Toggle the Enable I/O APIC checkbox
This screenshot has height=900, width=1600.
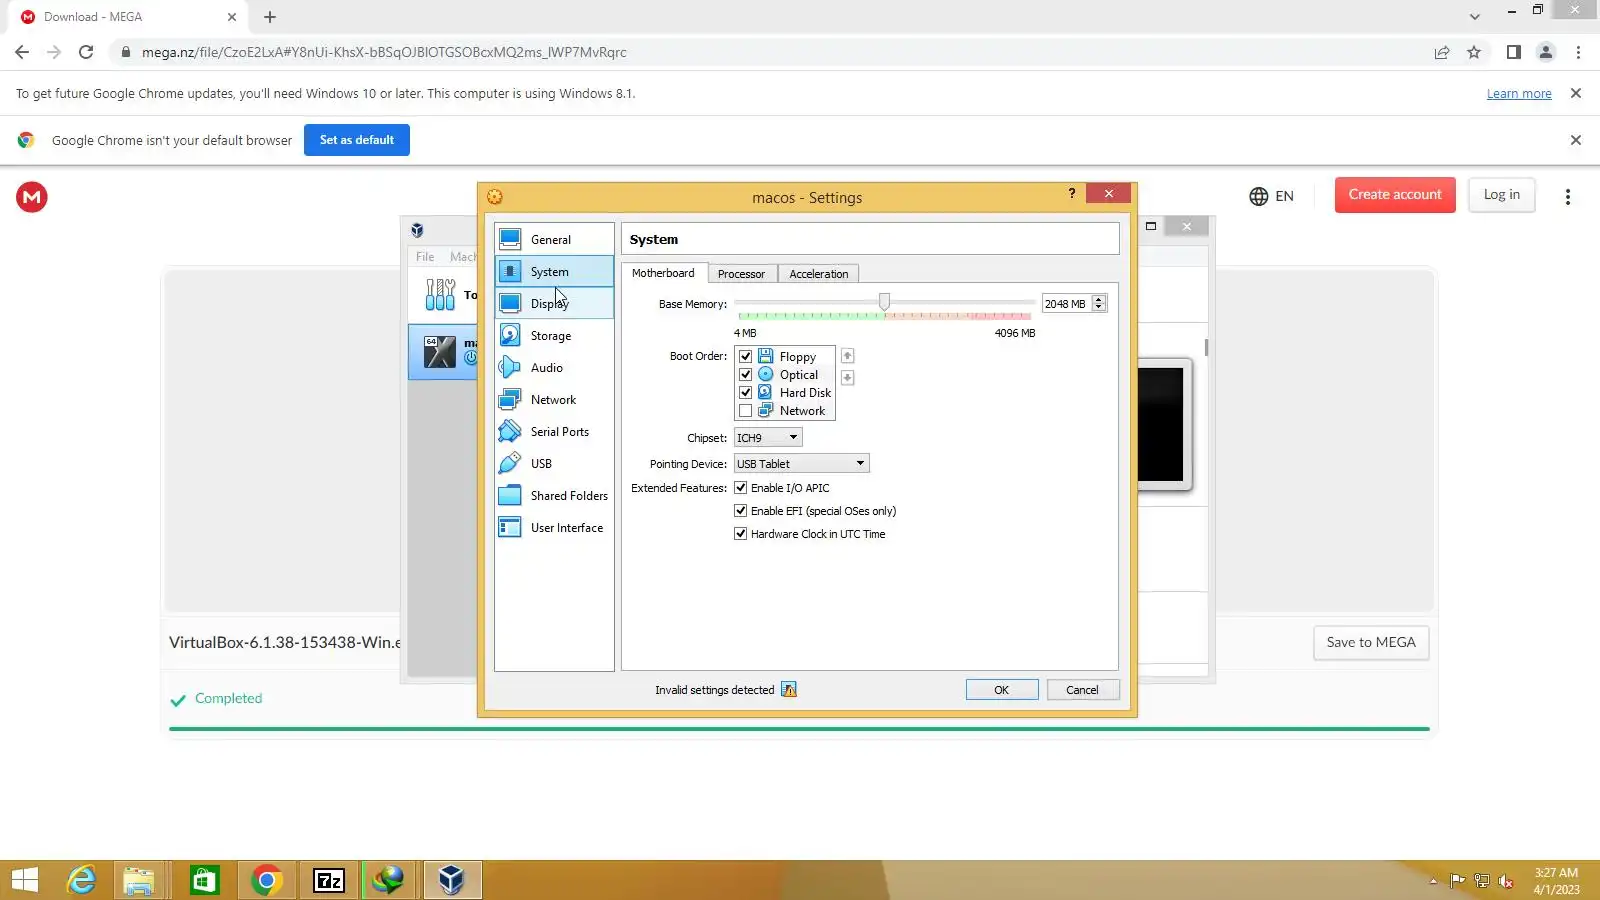coord(741,487)
